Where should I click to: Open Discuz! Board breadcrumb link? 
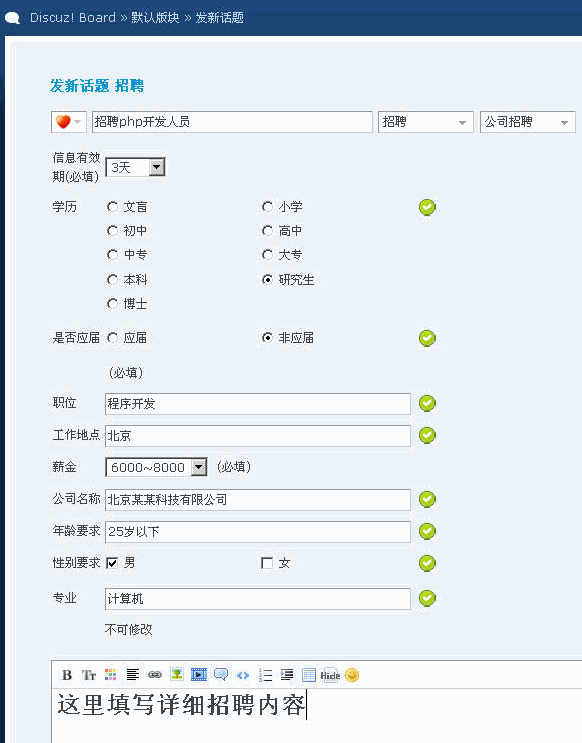click(x=73, y=18)
